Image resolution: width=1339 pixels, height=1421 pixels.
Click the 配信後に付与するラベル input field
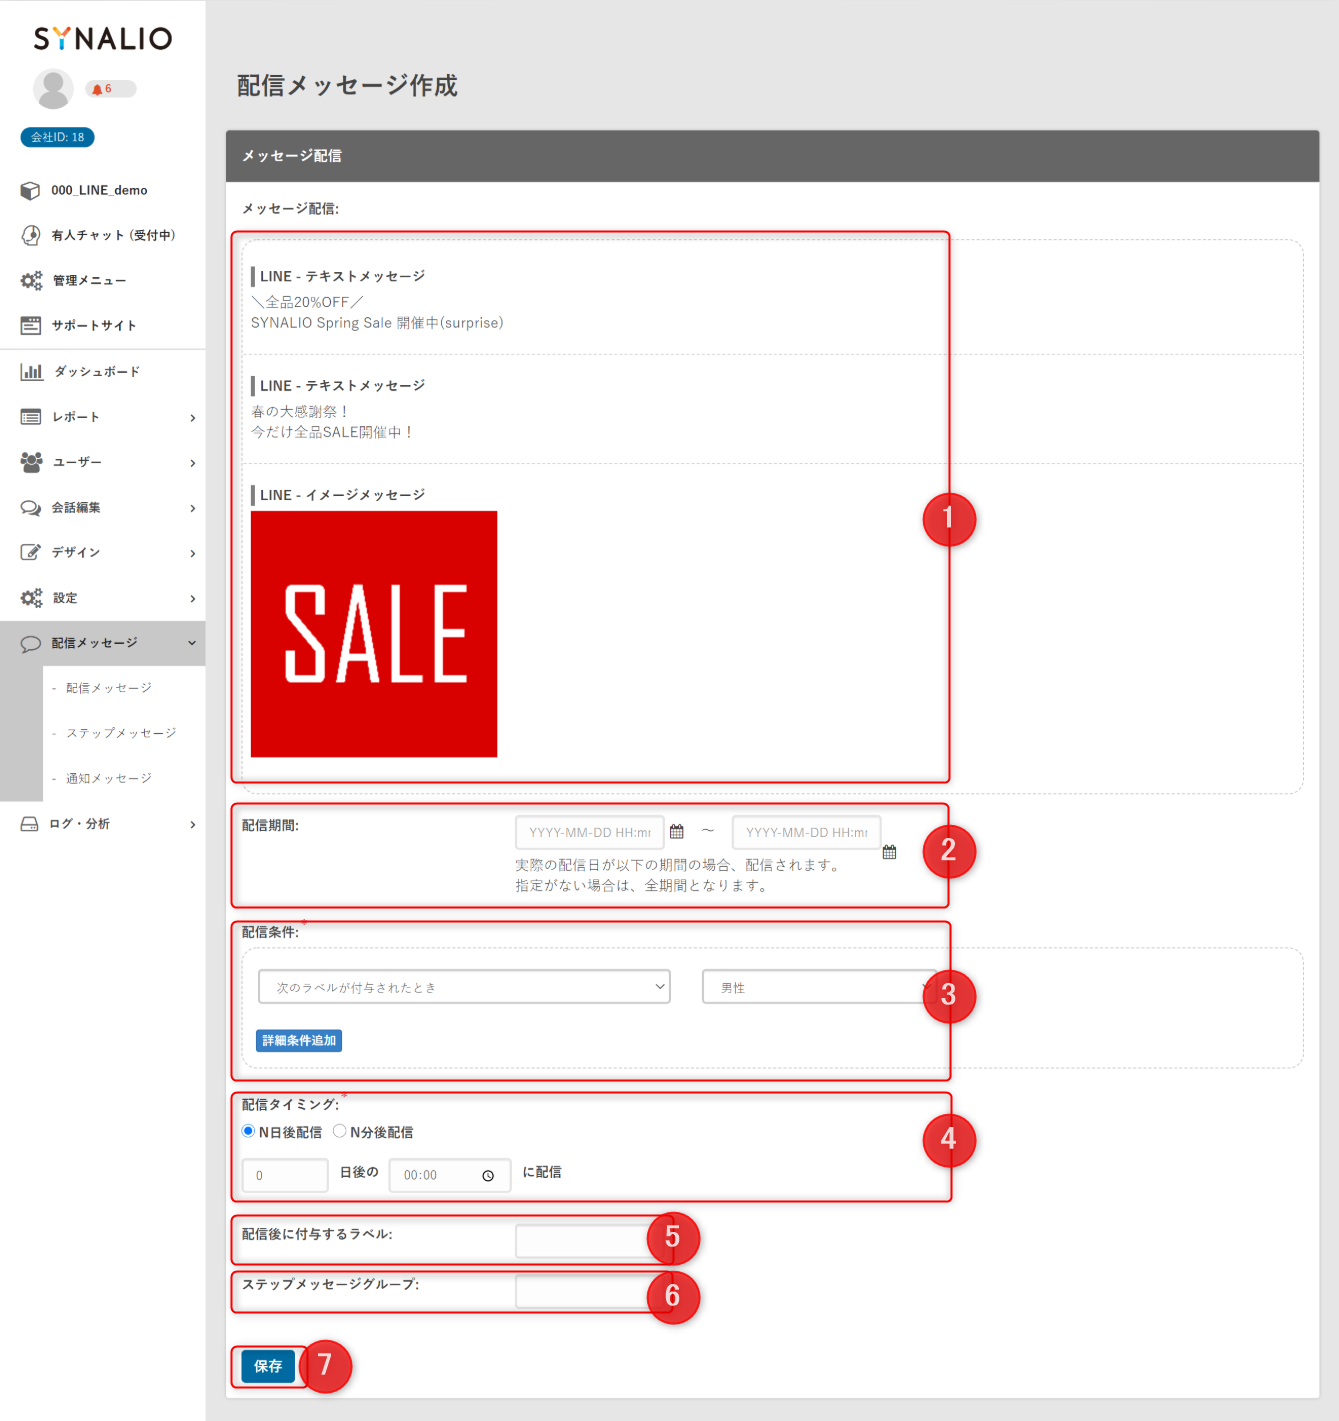582,1241
